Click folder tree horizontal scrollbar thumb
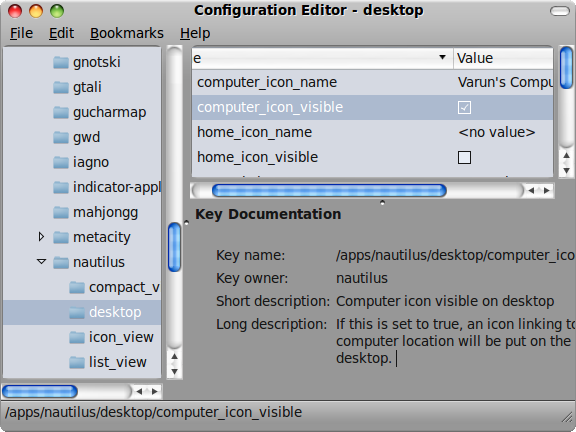Screen dimensions: 576x432 pyautogui.click(x=40, y=392)
